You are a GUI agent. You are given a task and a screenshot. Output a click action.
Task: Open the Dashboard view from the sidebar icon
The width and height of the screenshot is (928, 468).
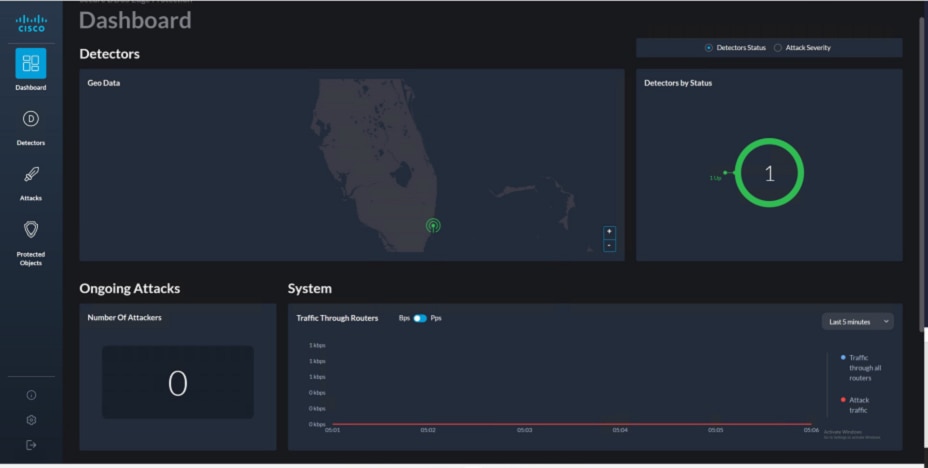pyautogui.click(x=31, y=63)
